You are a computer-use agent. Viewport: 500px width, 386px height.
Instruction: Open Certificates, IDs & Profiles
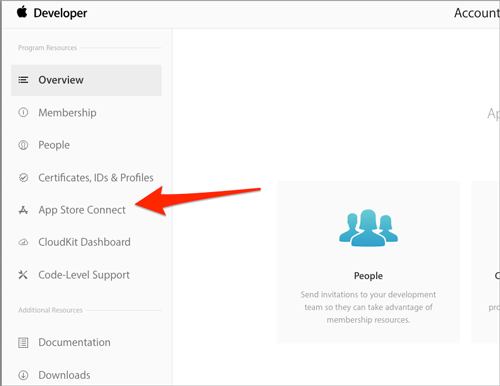96,178
